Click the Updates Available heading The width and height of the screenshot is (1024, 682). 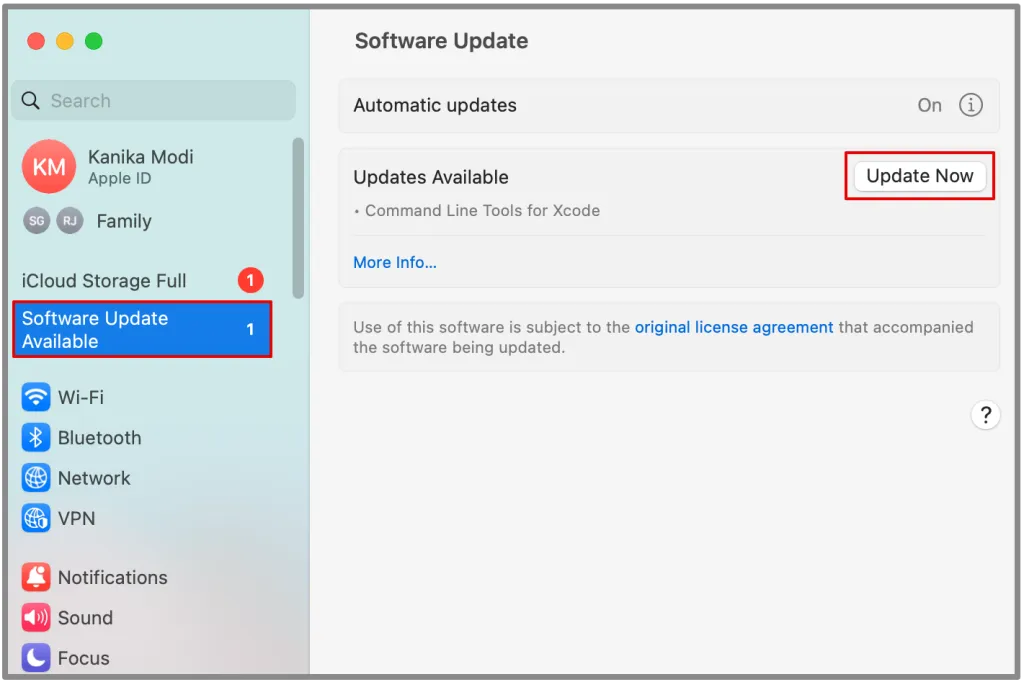pos(430,177)
